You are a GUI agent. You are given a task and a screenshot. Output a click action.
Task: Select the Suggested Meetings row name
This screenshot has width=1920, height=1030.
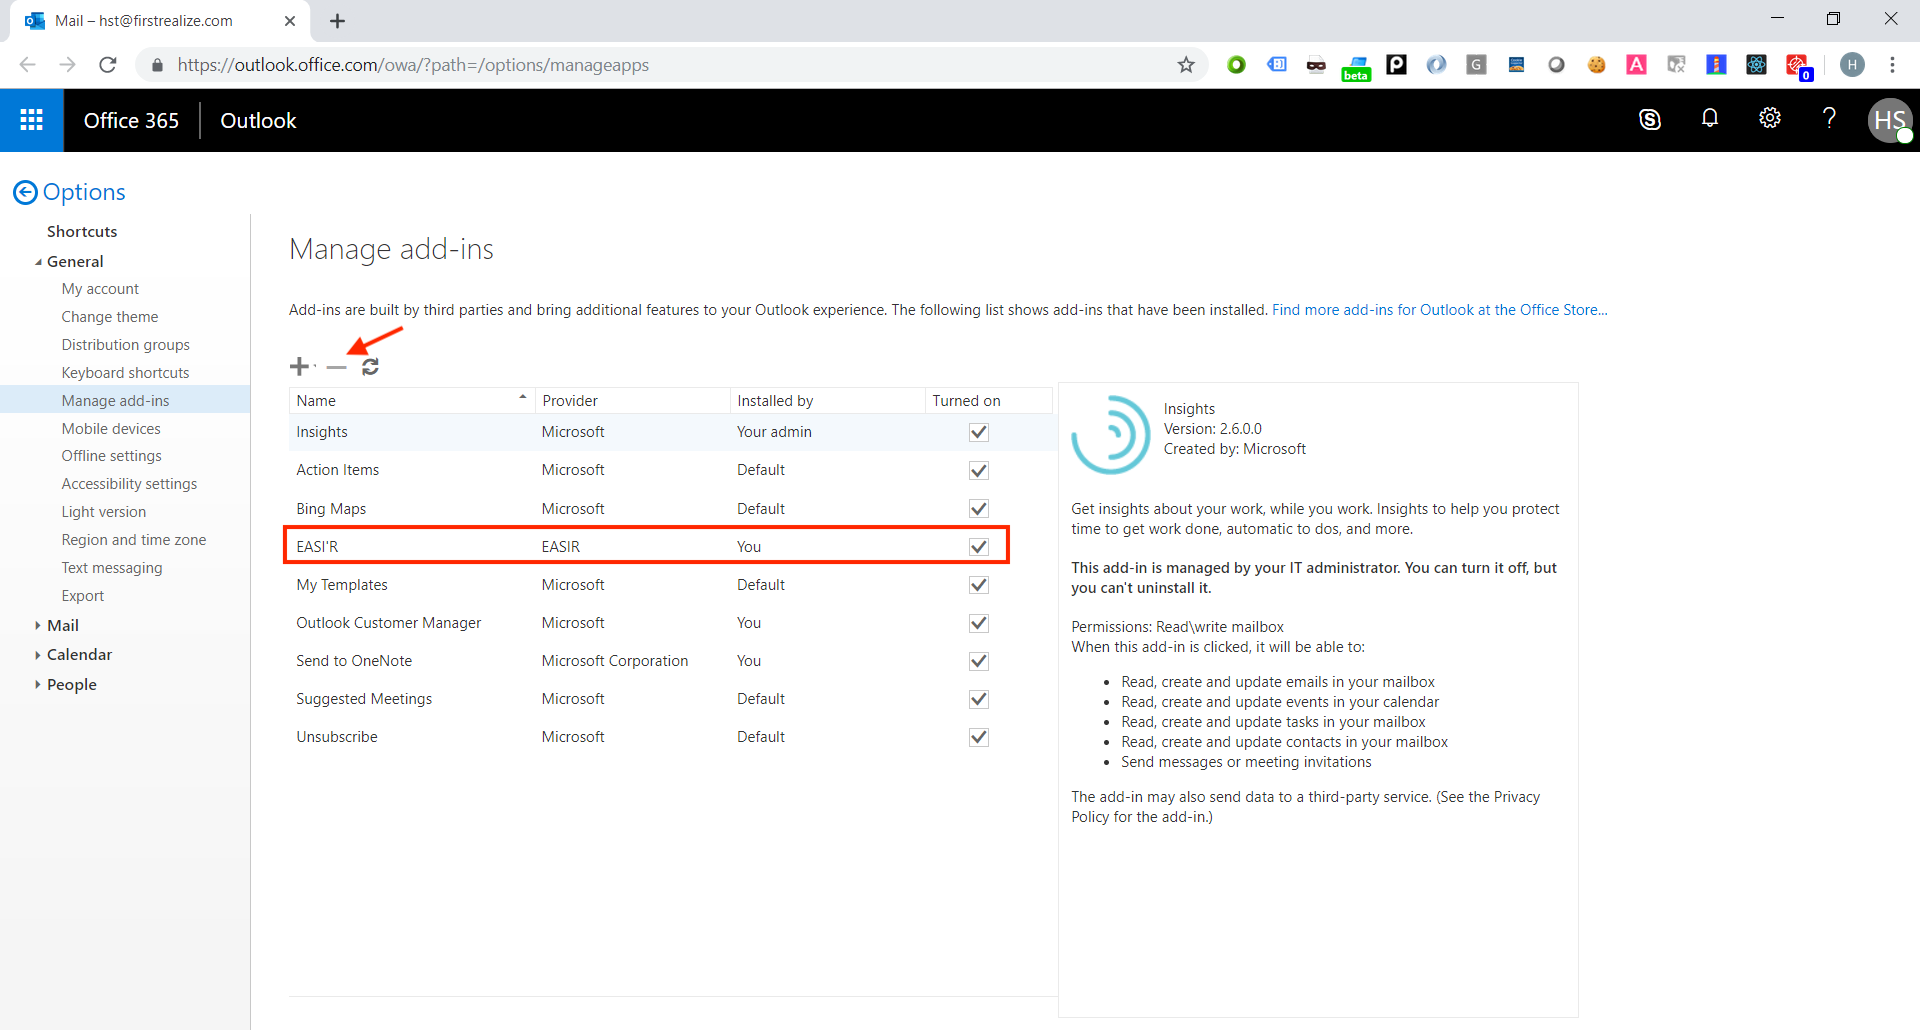coord(364,699)
